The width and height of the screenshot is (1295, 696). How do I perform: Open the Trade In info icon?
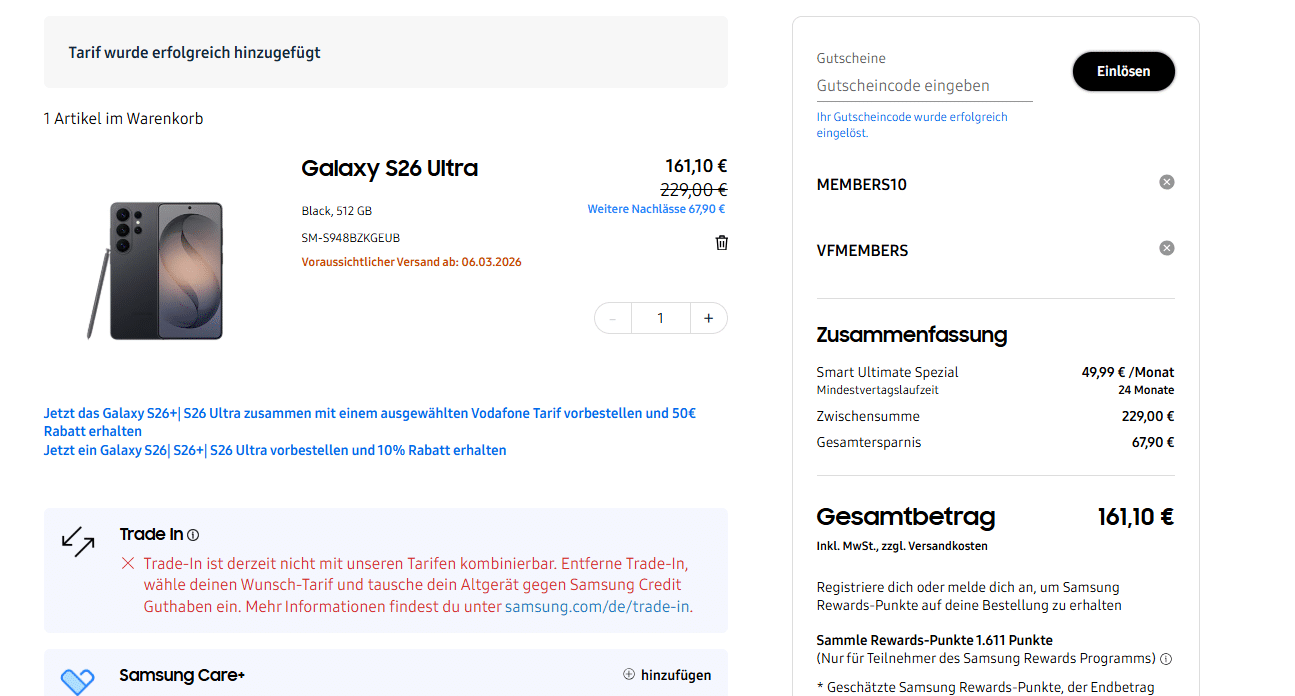pyautogui.click(x=193, y=534)
